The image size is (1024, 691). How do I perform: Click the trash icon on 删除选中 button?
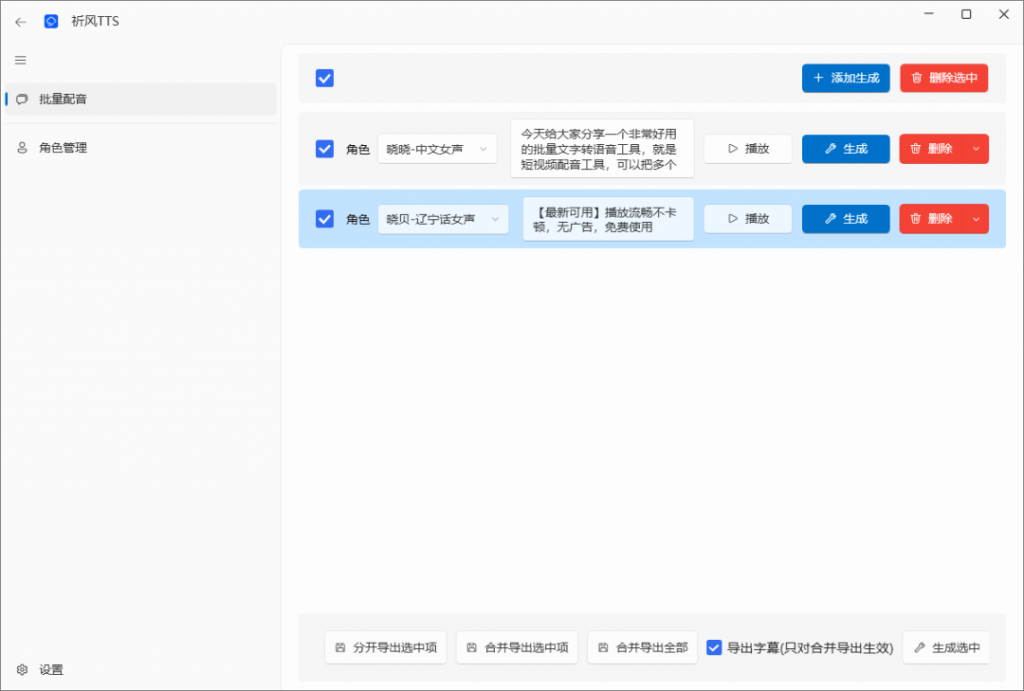coord(916,77)
